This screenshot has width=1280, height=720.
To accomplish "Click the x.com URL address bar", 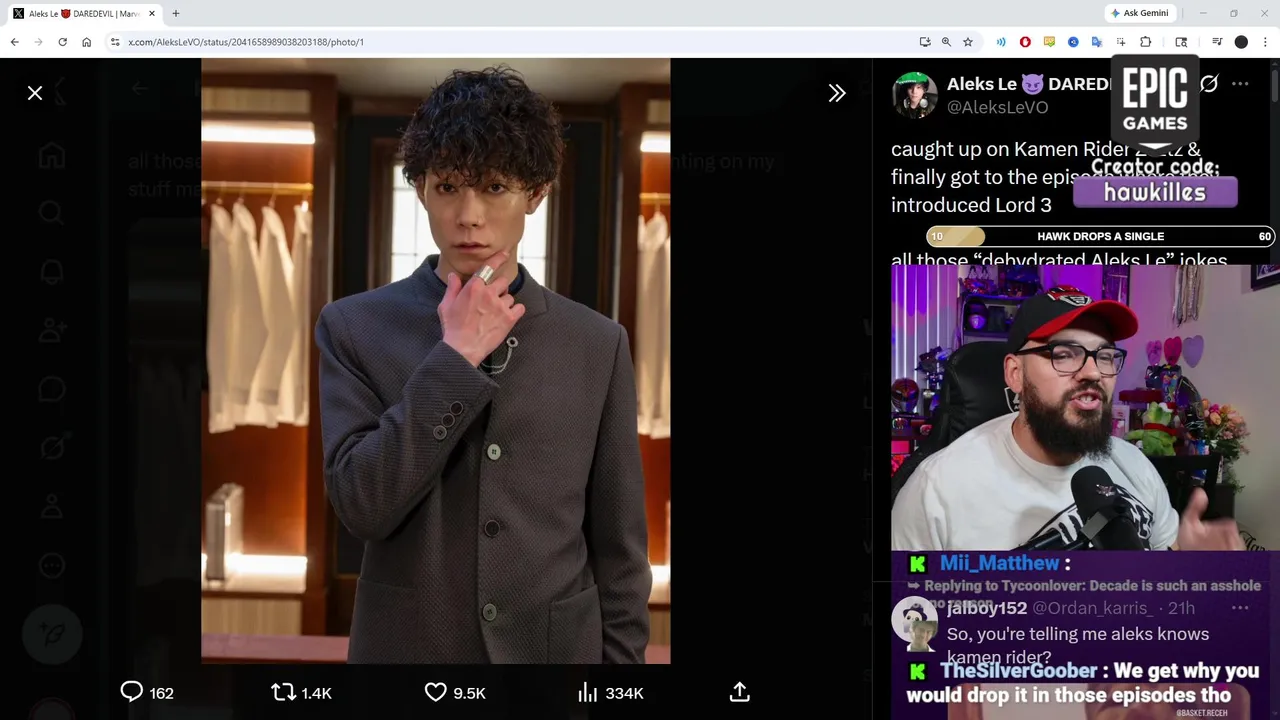I will [500, 42].
